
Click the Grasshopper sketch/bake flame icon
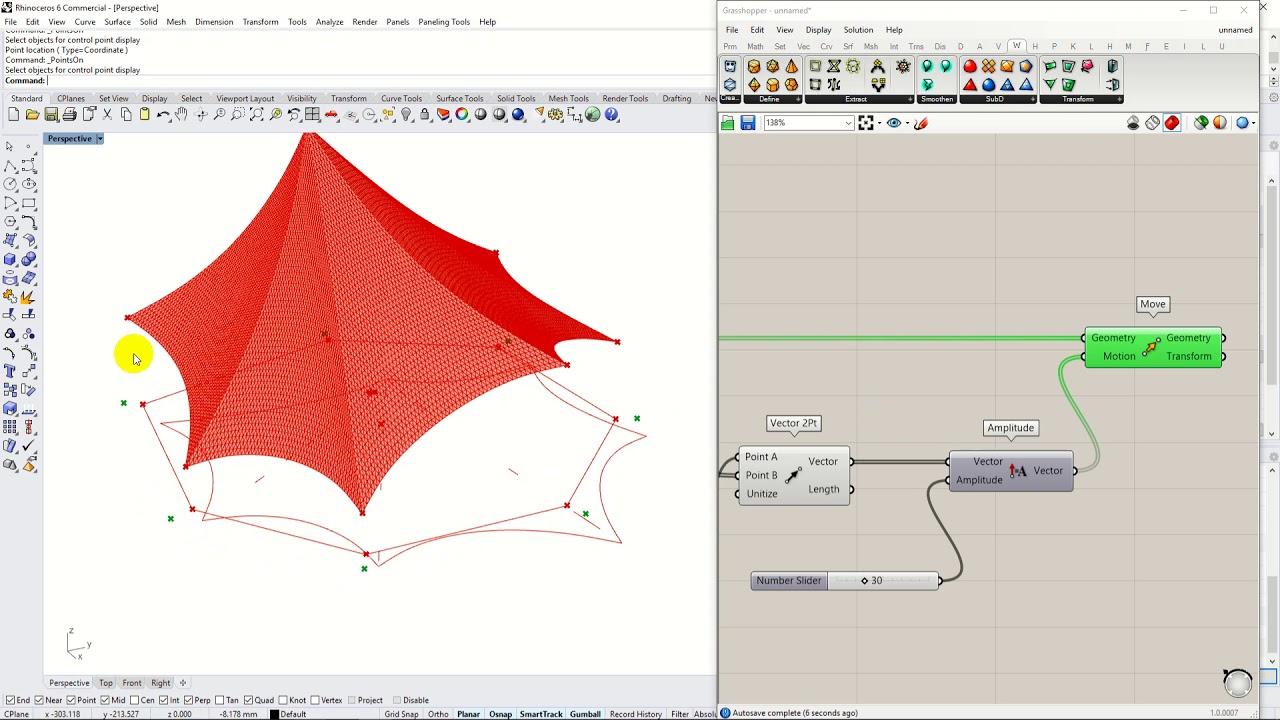click(921, 123)
